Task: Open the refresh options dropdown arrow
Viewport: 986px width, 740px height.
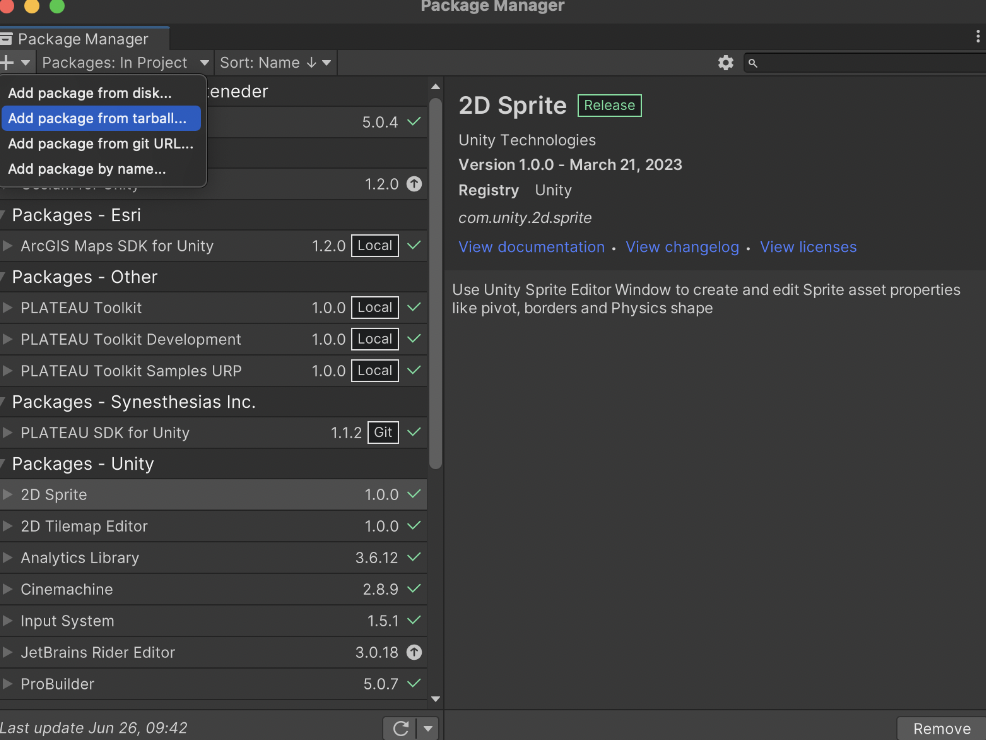Action: (x=428, y=728)
